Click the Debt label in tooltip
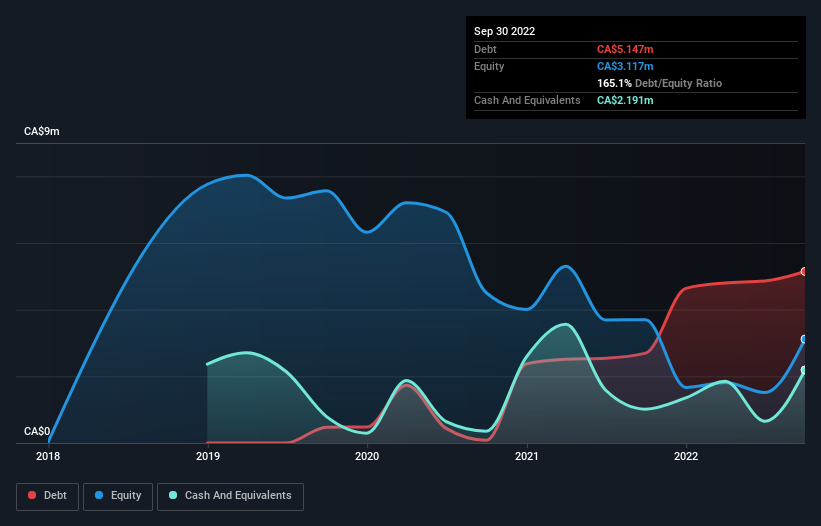 [x=485, y=49]
